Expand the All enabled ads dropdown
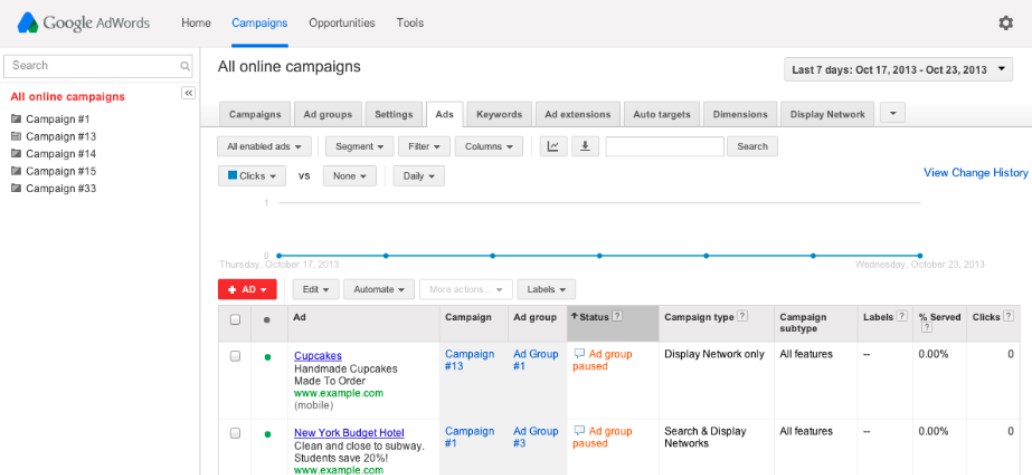The height and width of the screenshot is (475, 1032). 264,147
